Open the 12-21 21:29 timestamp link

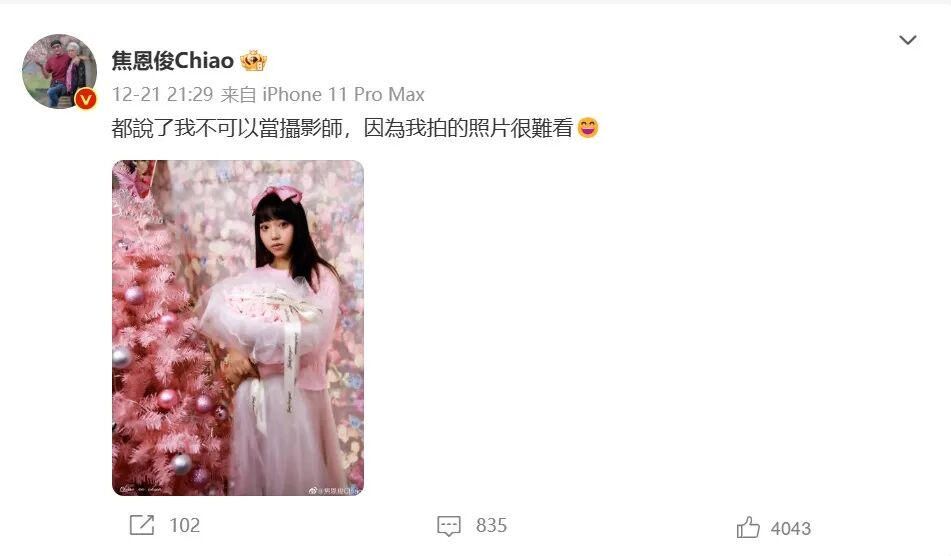(163, 95)
